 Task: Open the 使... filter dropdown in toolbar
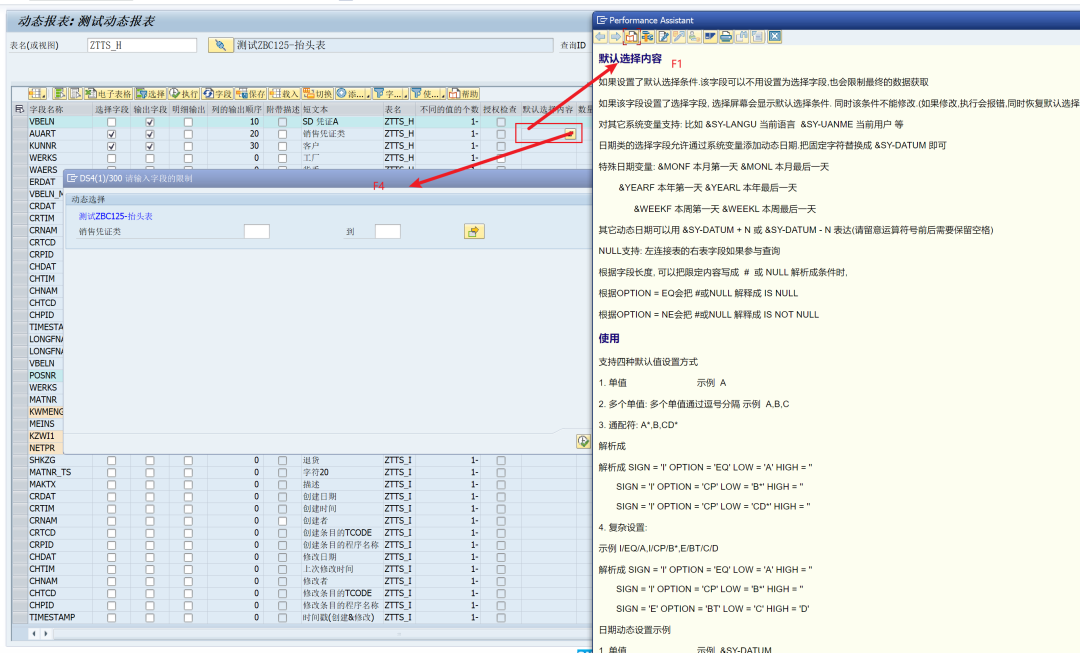click(x=428, y=94)
